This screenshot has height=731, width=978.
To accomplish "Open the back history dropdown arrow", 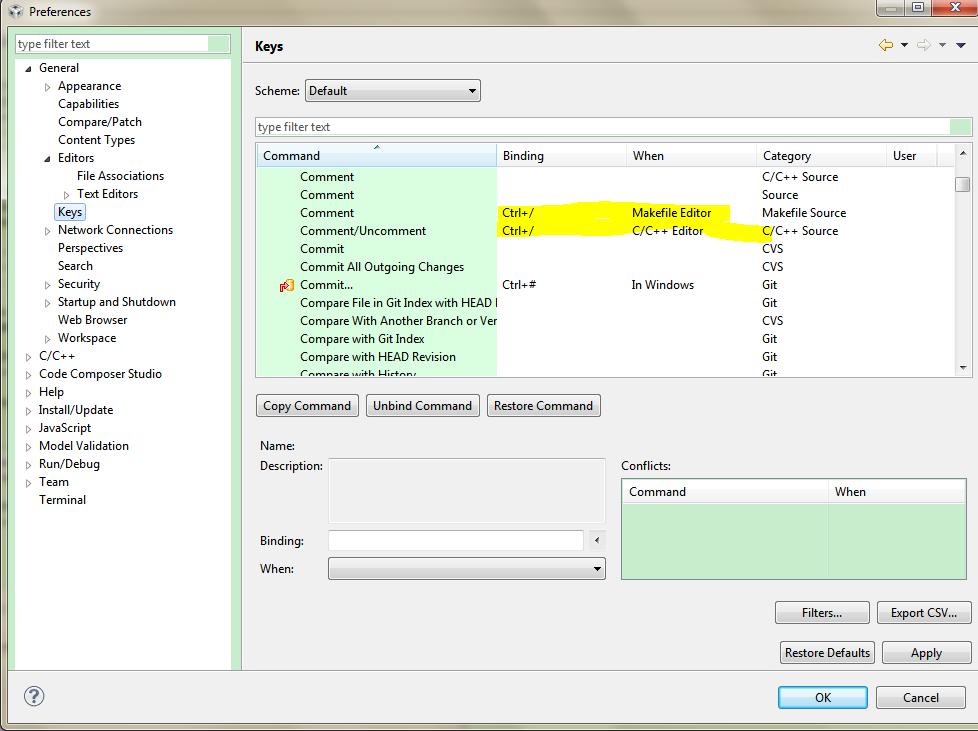I will [904, 45].
